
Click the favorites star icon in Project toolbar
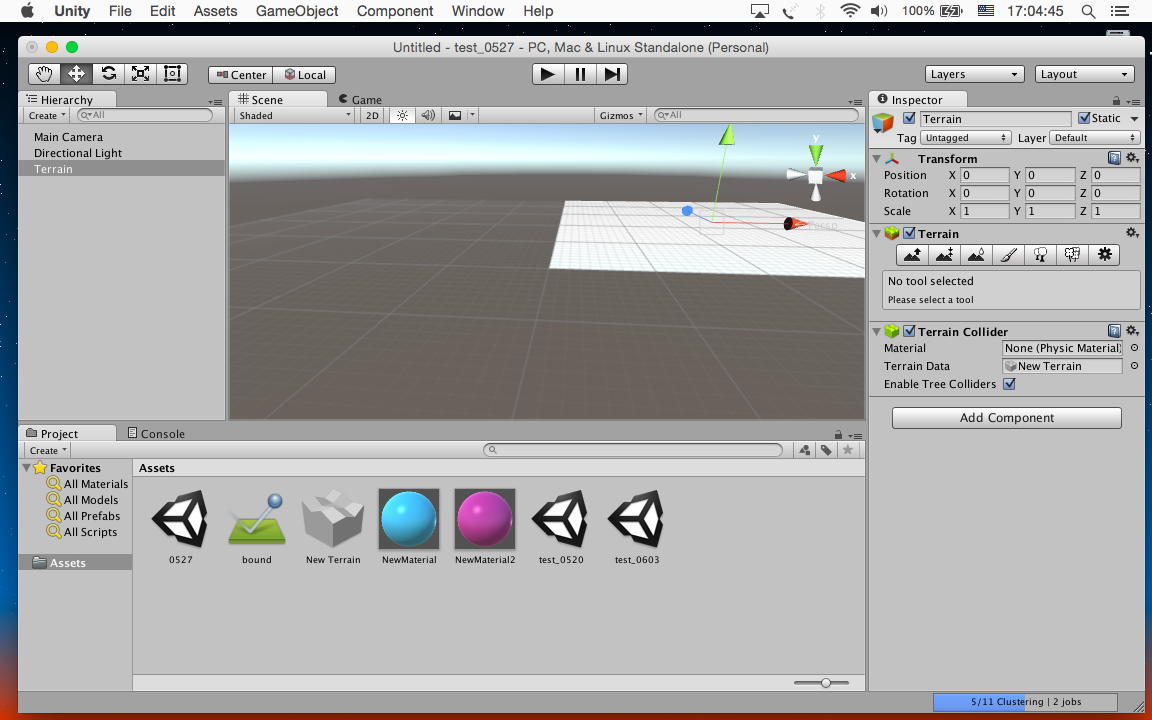click(x=848, y=450)
